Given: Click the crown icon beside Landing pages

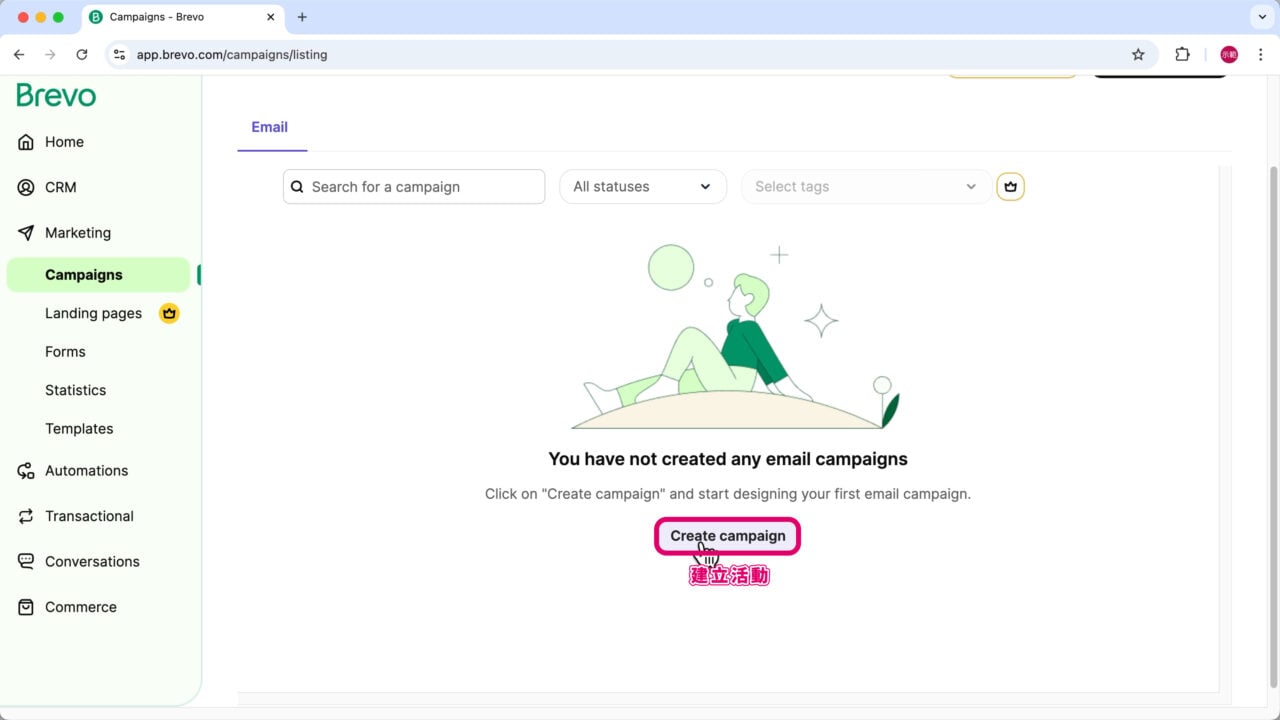Looking at the screenshot, I should coord(169,313).
